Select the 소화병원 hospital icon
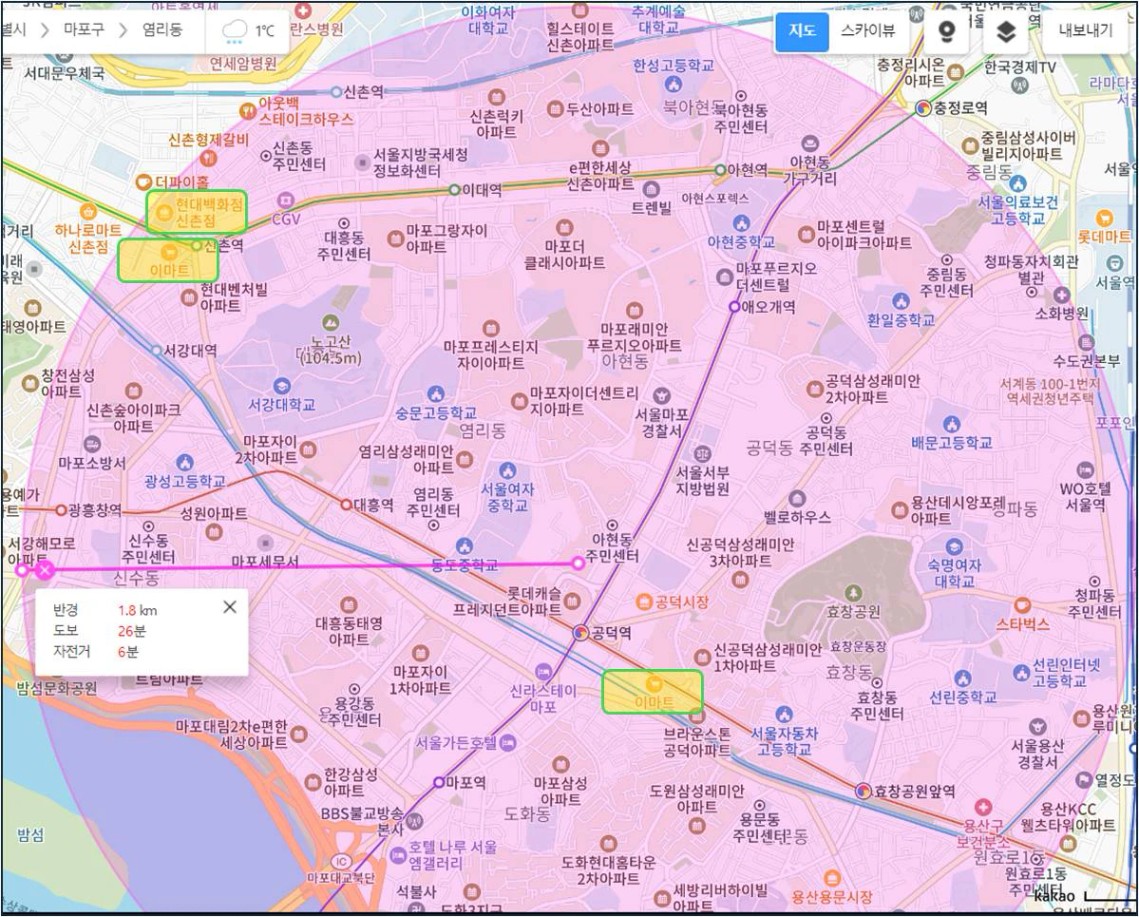Image resolution: width=1139 pixels, height=917 pixels. pos(1061,295)
